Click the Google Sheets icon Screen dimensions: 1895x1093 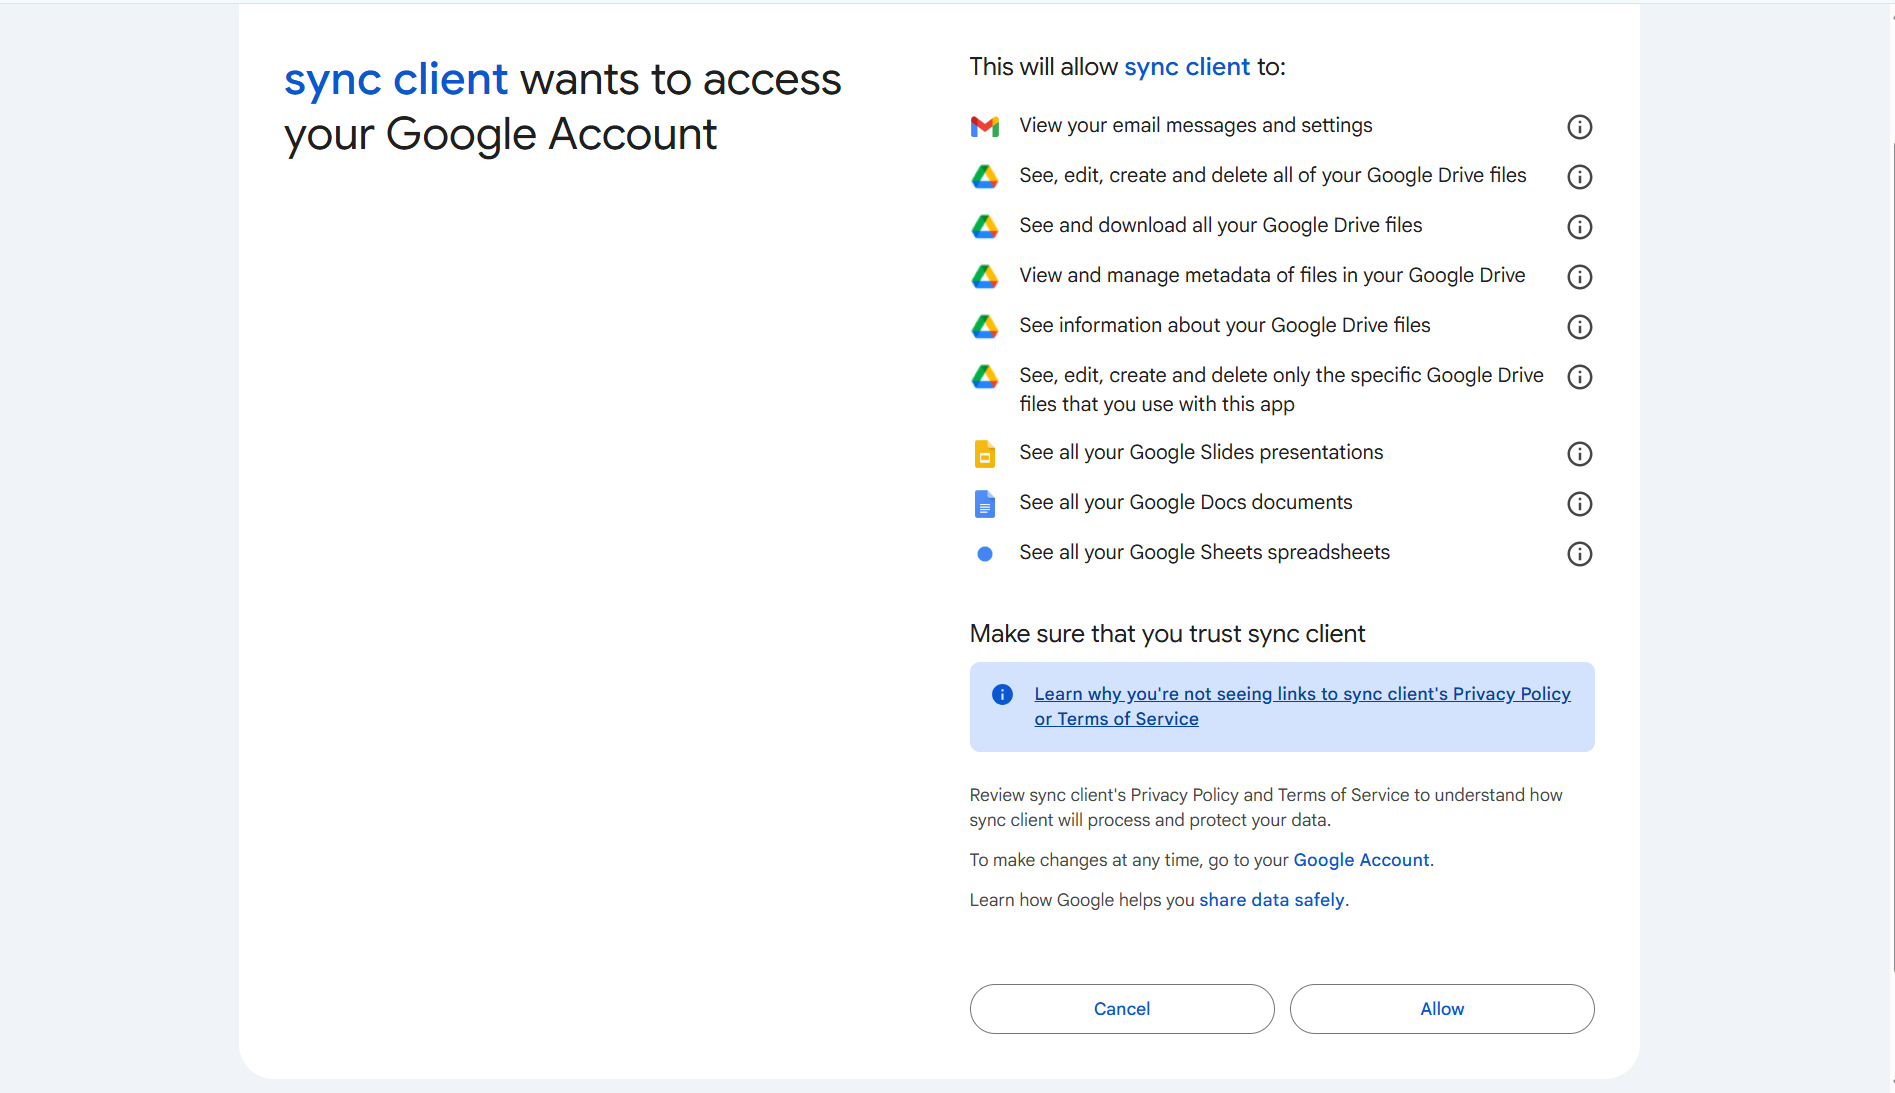985,553
